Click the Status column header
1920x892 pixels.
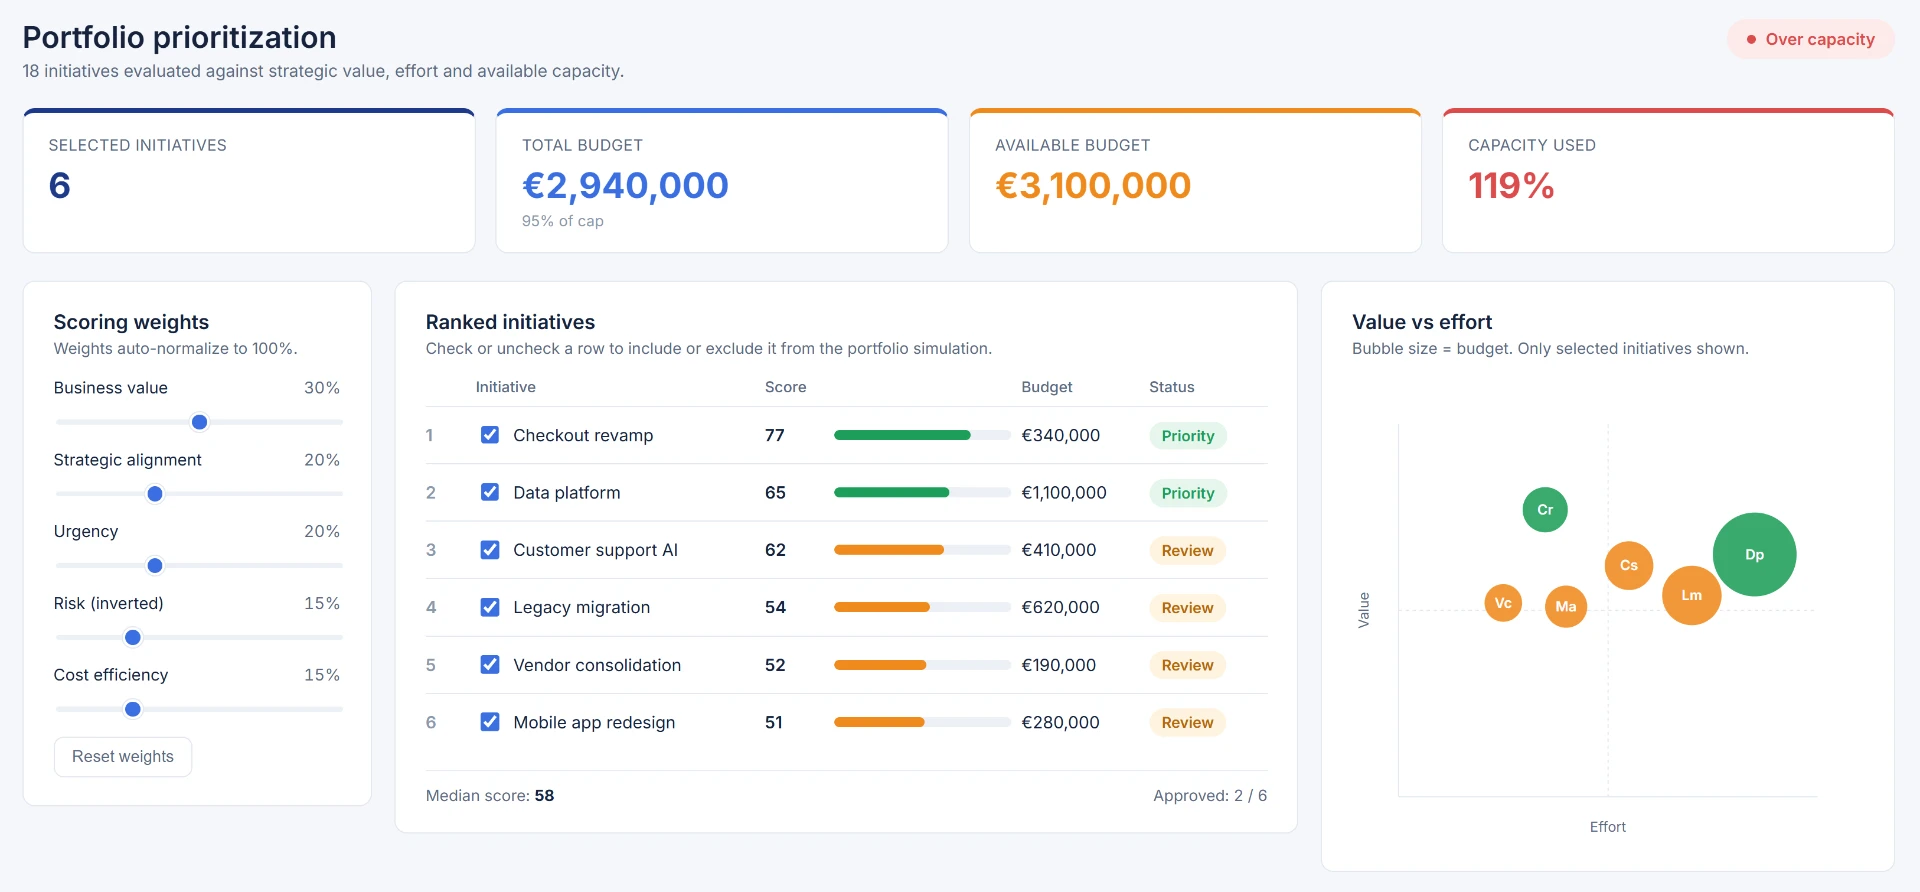click(x=1171, y=387)
